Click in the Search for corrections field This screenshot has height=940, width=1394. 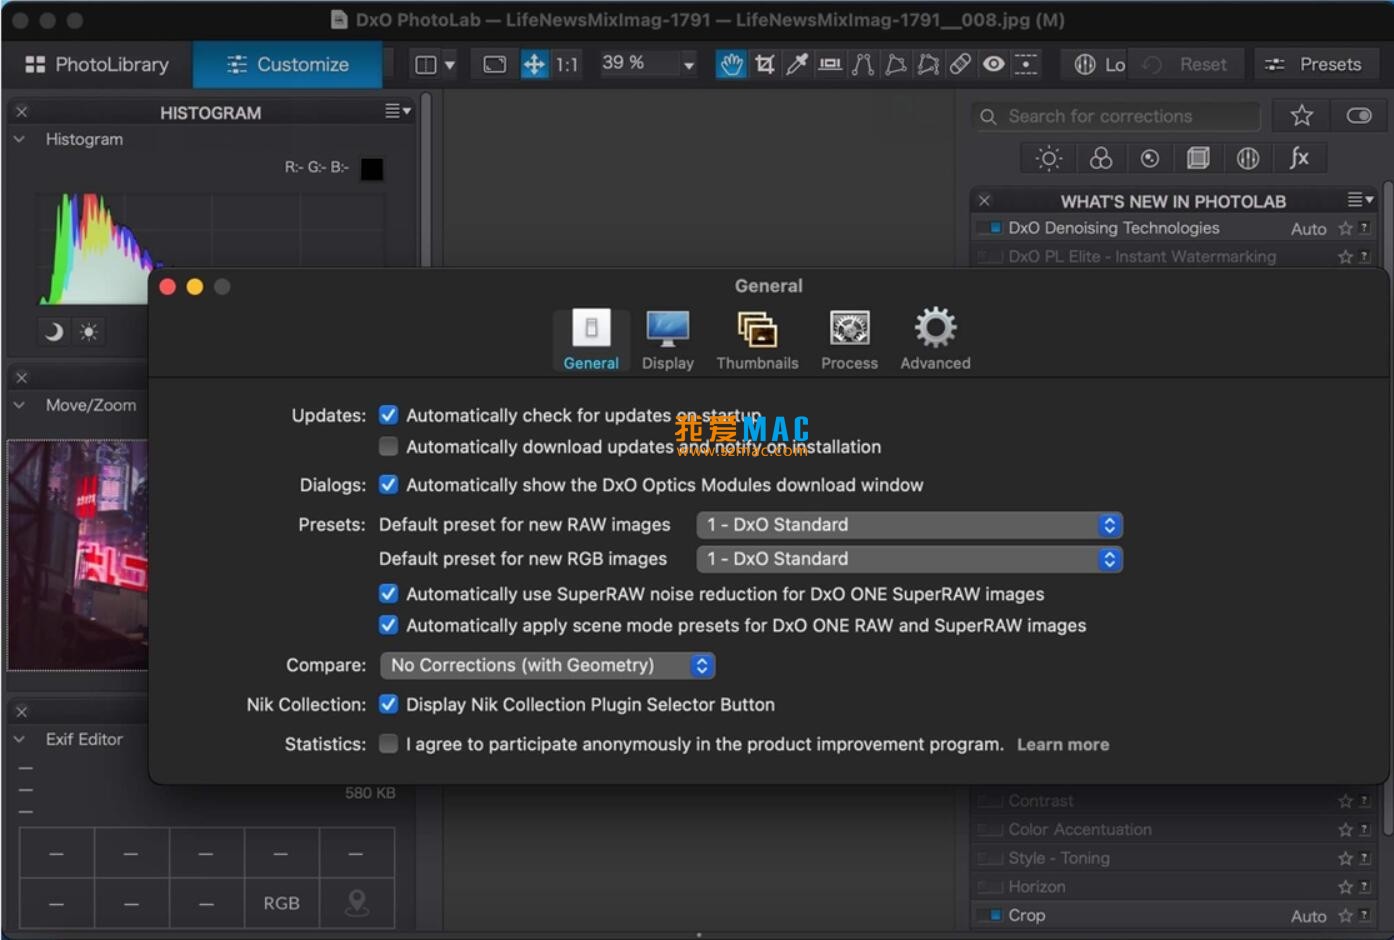(1116, 116)
